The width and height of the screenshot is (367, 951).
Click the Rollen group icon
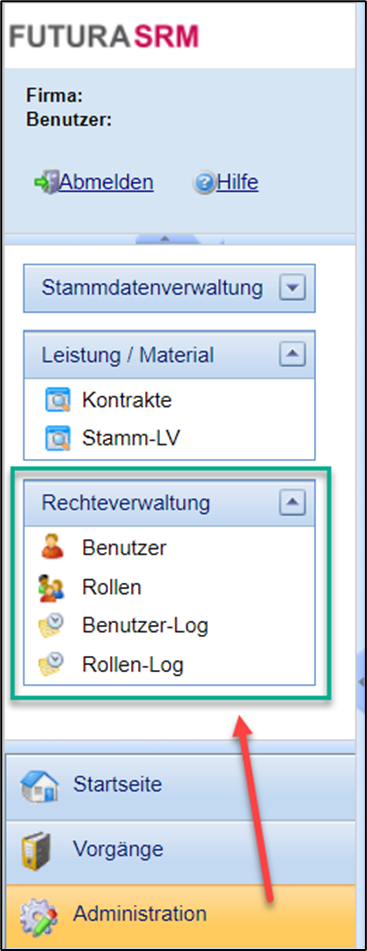(52, 588)
